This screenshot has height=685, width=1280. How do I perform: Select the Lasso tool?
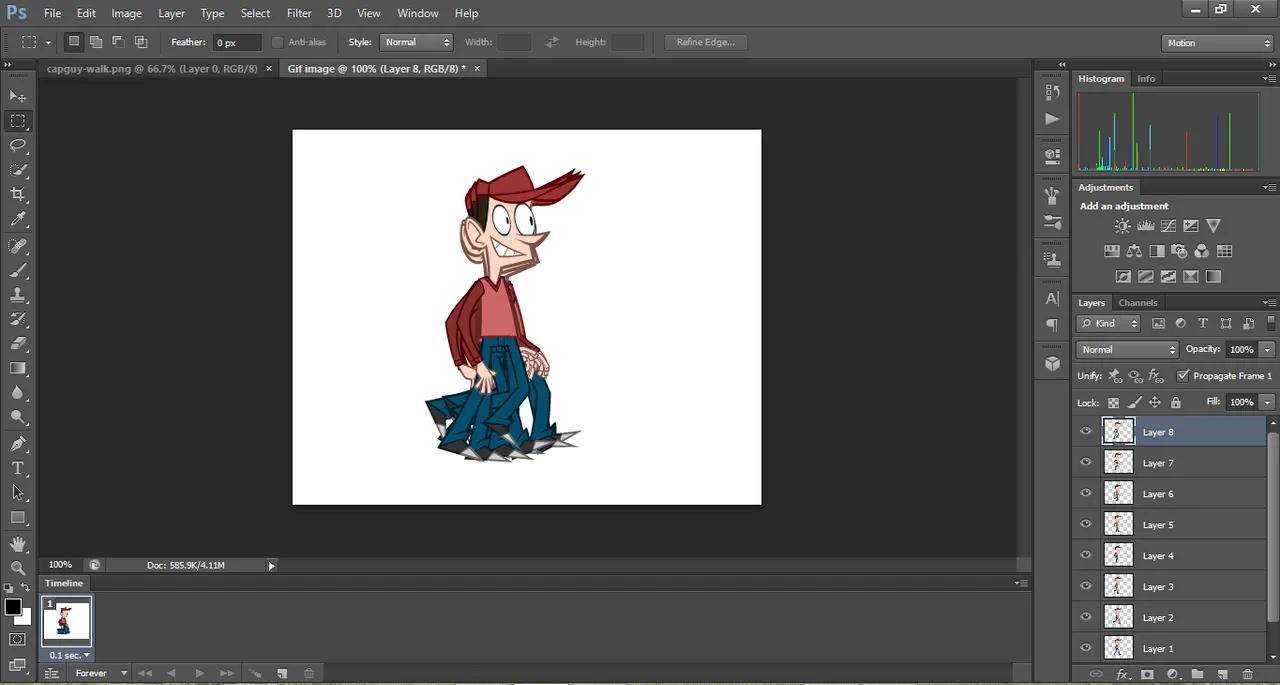click(18, 146)
